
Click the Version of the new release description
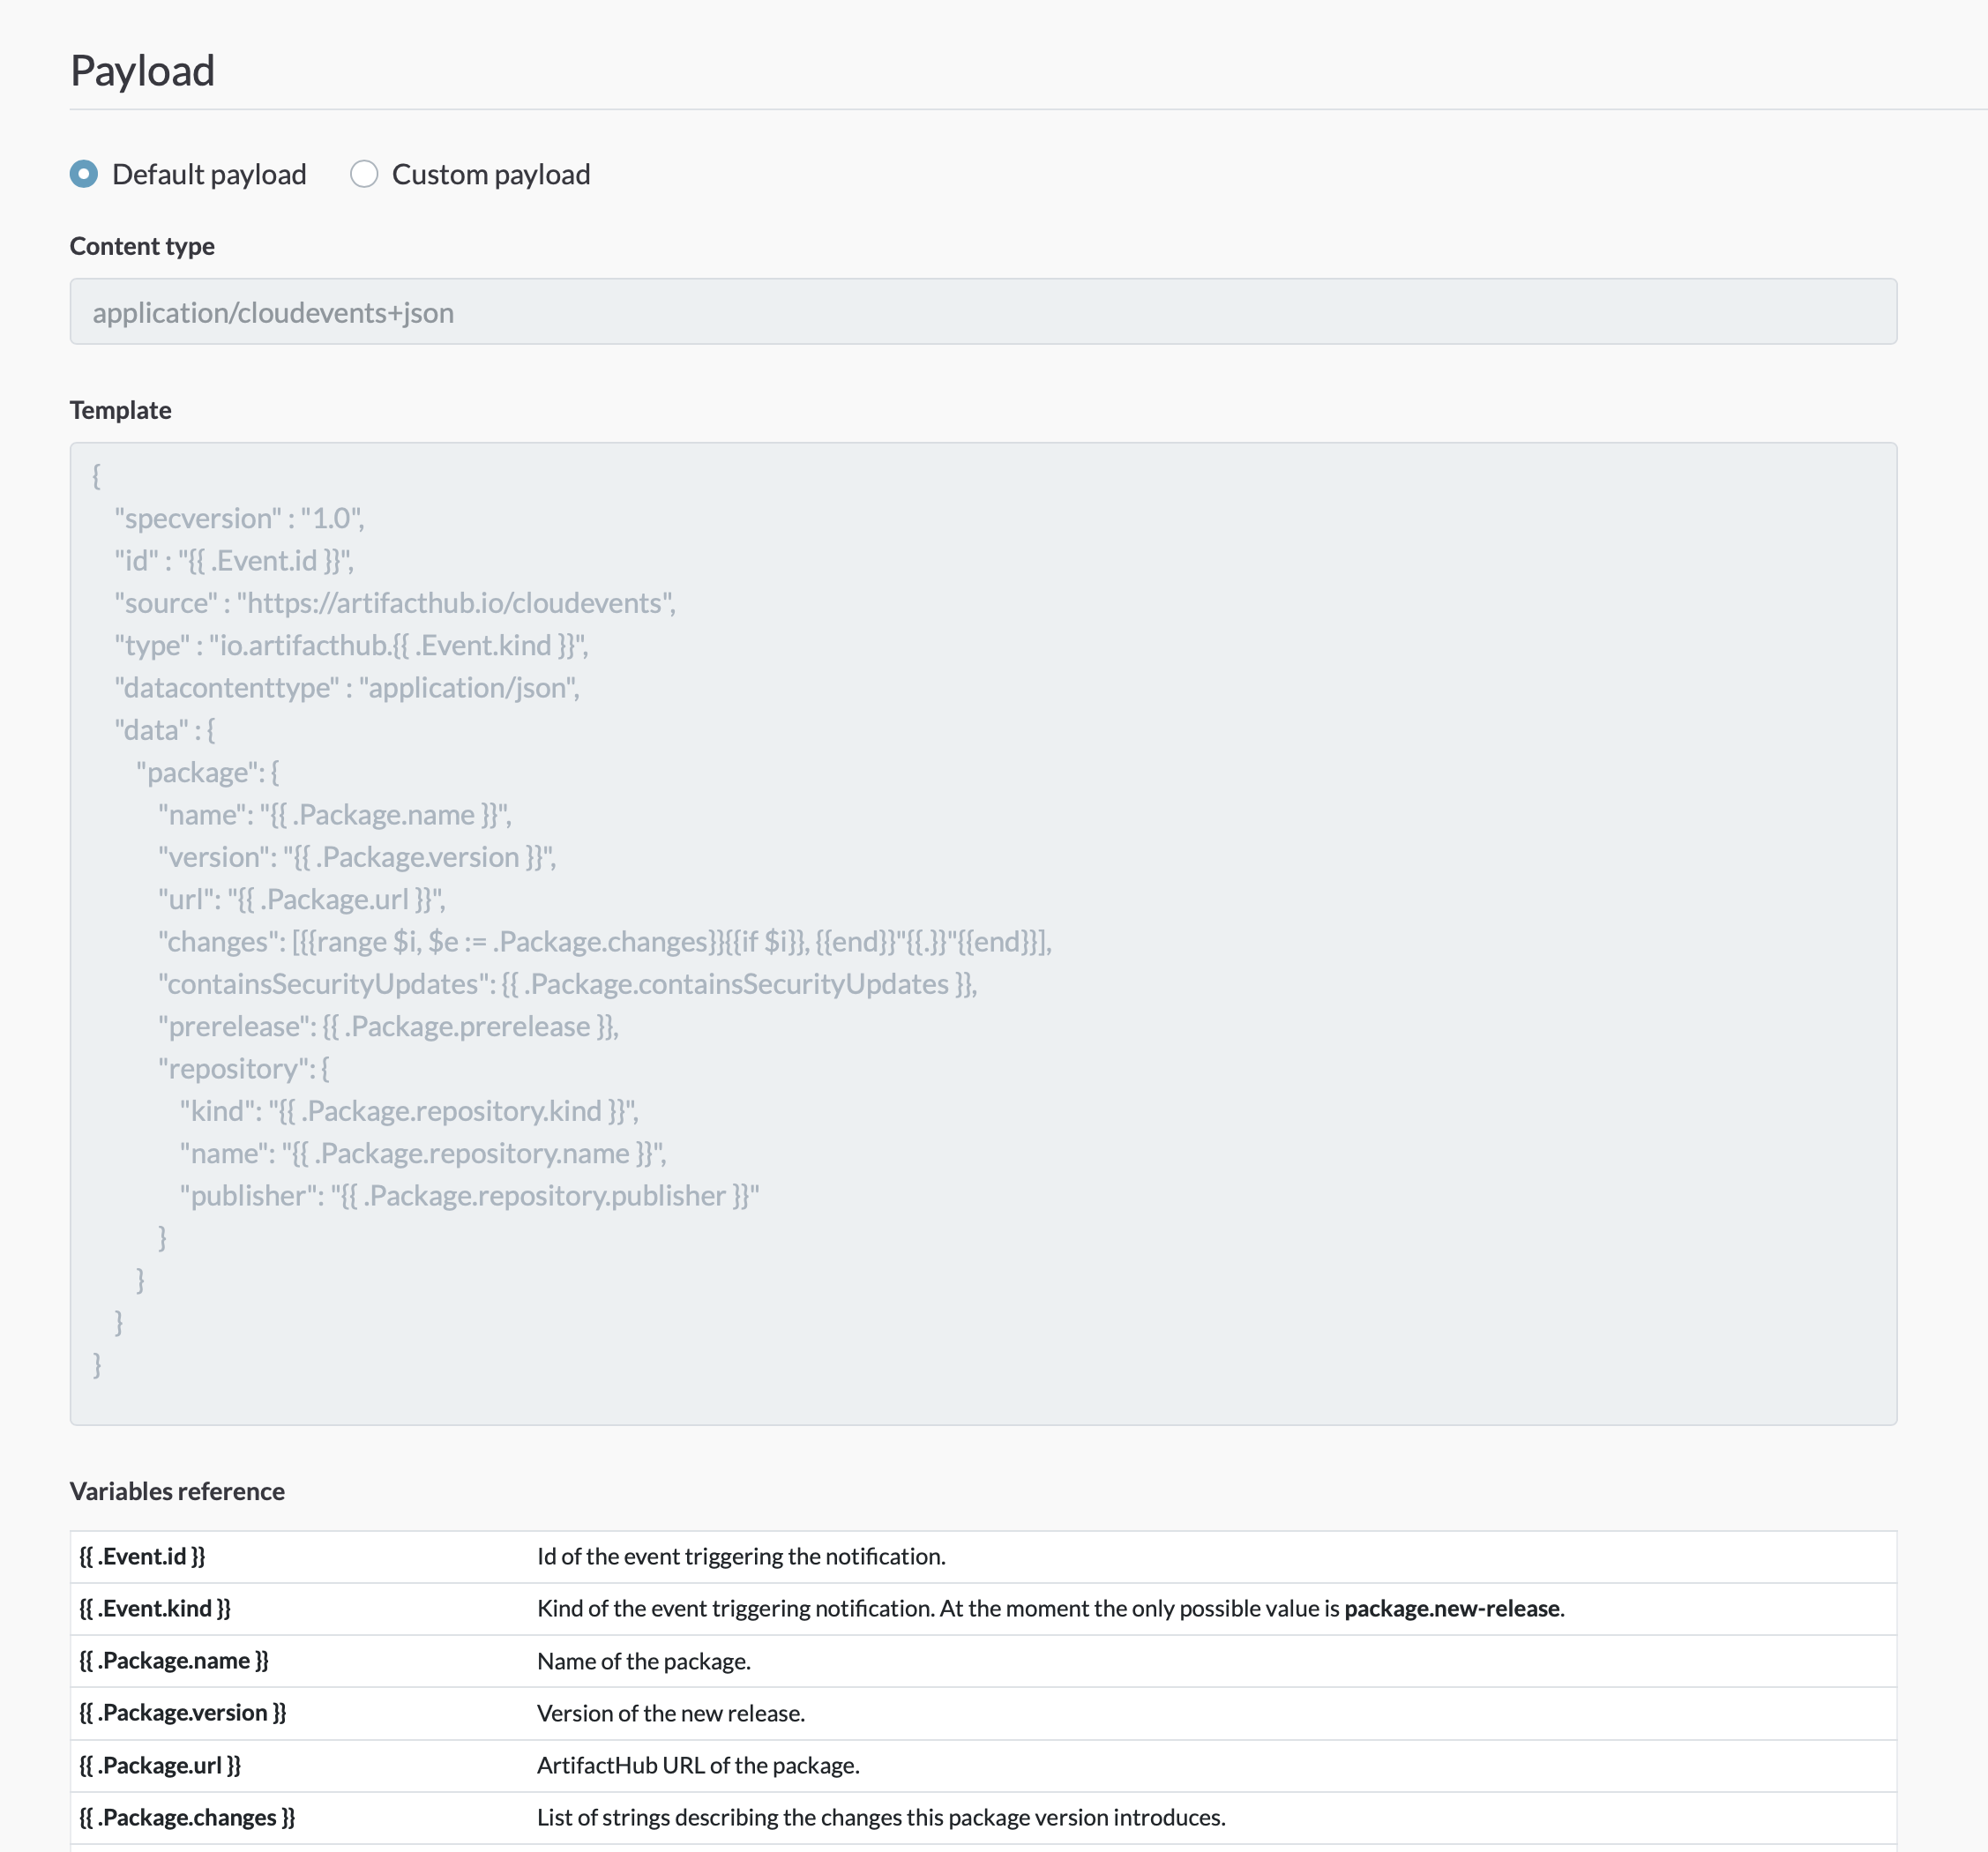(670, 1712)
